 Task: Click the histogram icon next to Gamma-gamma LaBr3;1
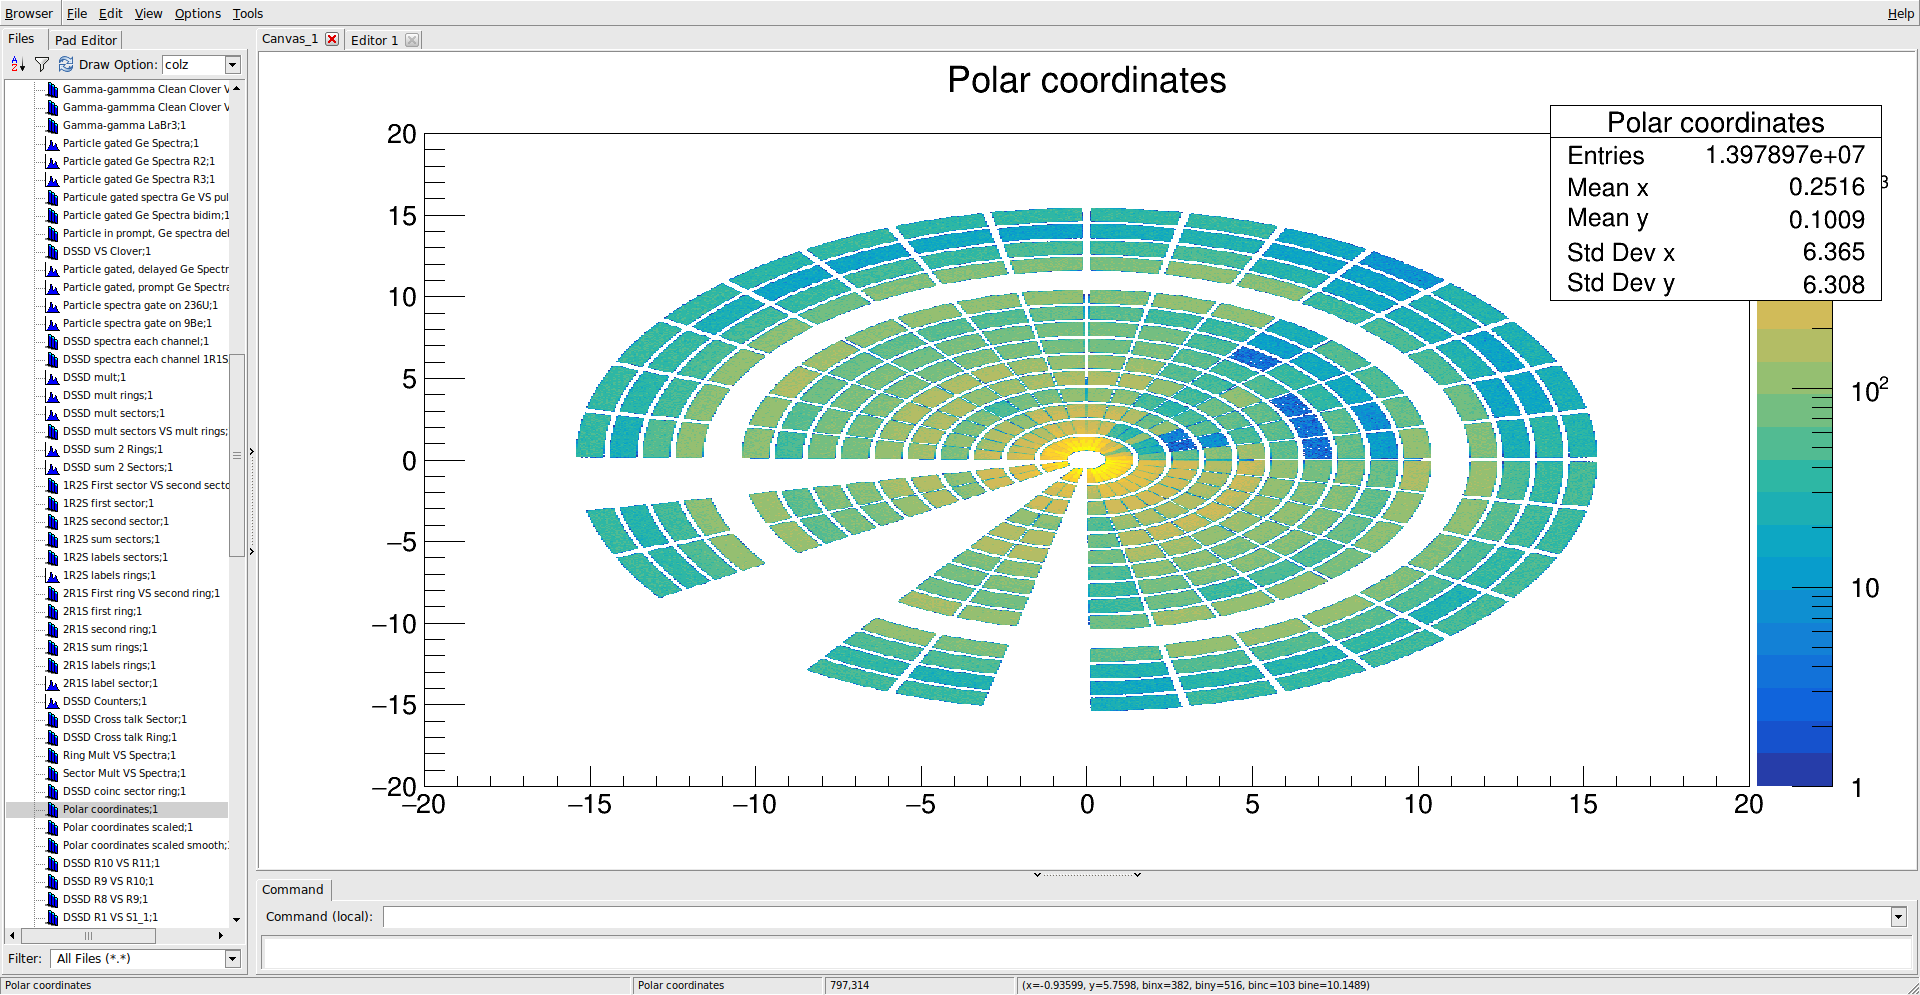53,126
